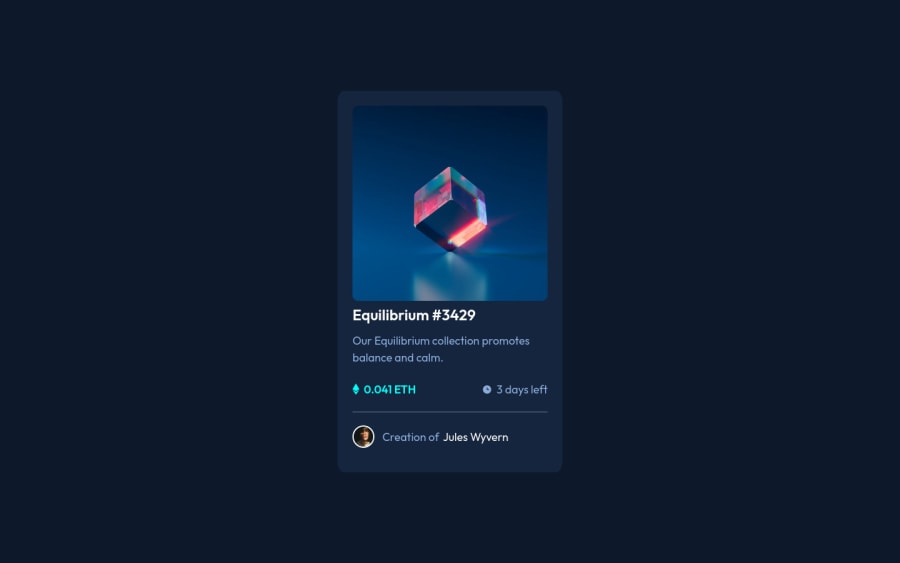Click the glowing red edge of the cube
This screenshot has width=900, height=563.
pos(467,232)
